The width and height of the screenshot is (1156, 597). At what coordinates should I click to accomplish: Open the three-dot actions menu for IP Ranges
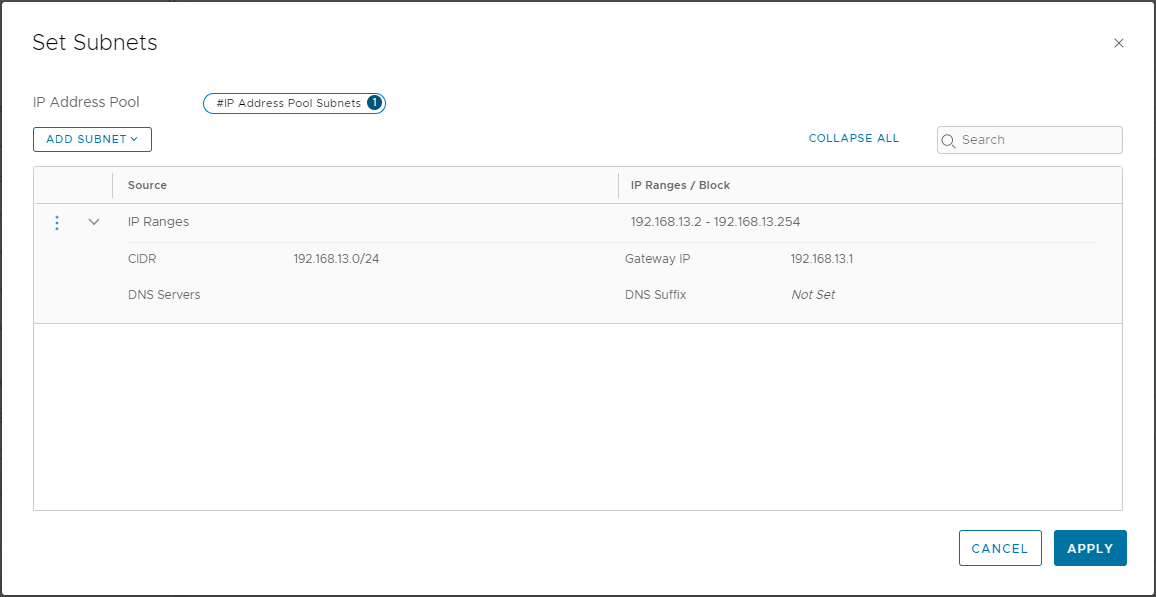tap(58, 223)
